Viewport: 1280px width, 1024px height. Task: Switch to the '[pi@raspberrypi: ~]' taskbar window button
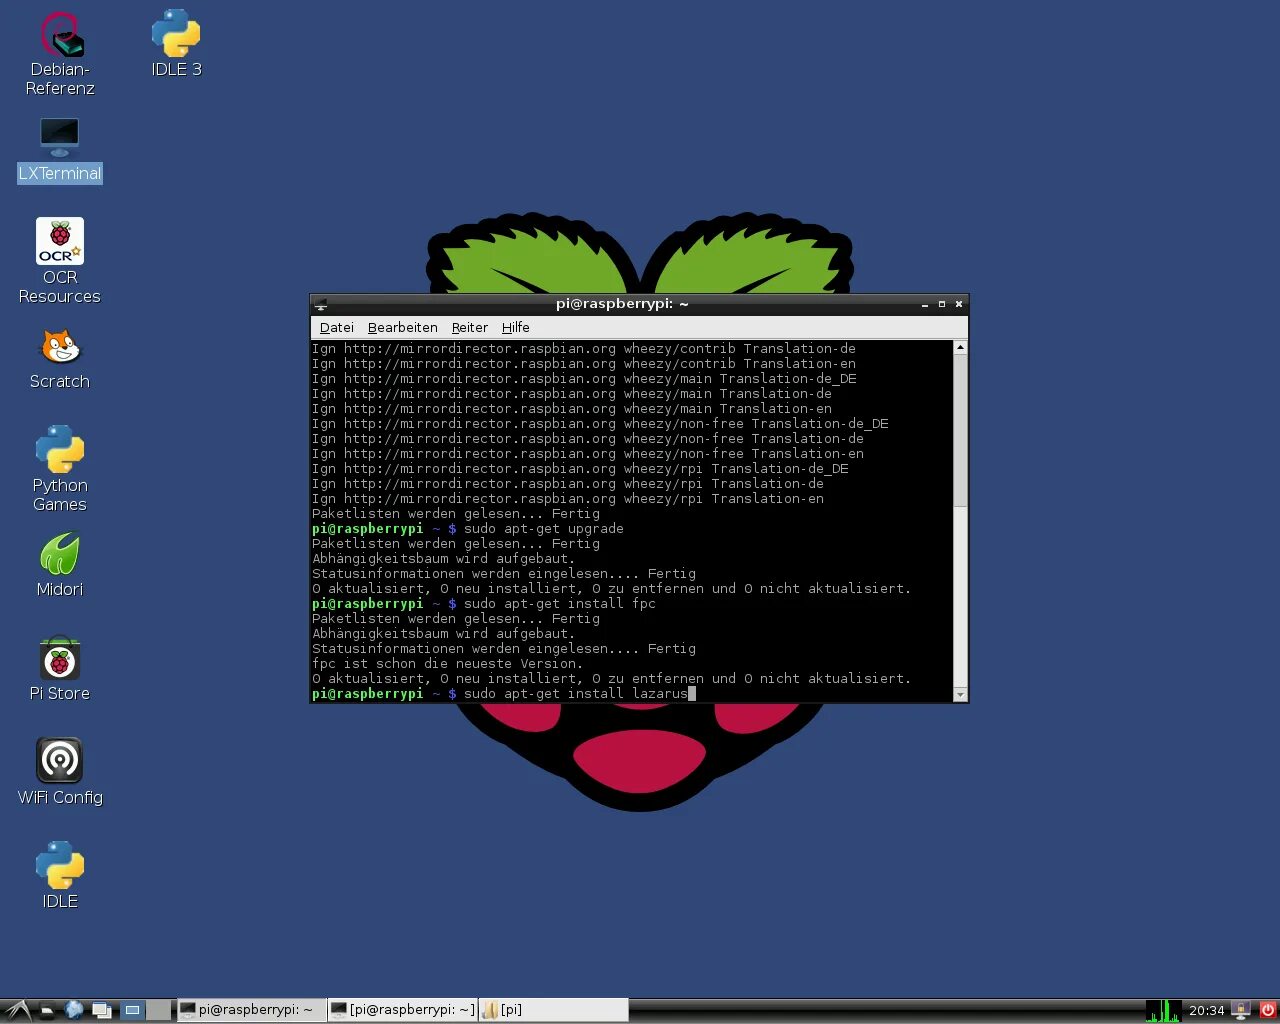tap(403, 1010)
